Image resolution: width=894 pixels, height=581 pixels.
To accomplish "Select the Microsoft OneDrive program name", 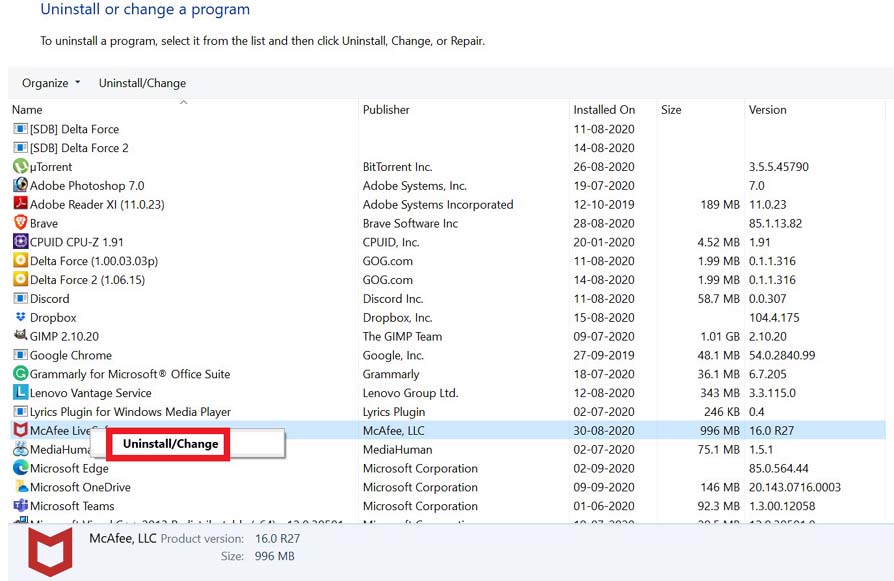I will 80,487.
